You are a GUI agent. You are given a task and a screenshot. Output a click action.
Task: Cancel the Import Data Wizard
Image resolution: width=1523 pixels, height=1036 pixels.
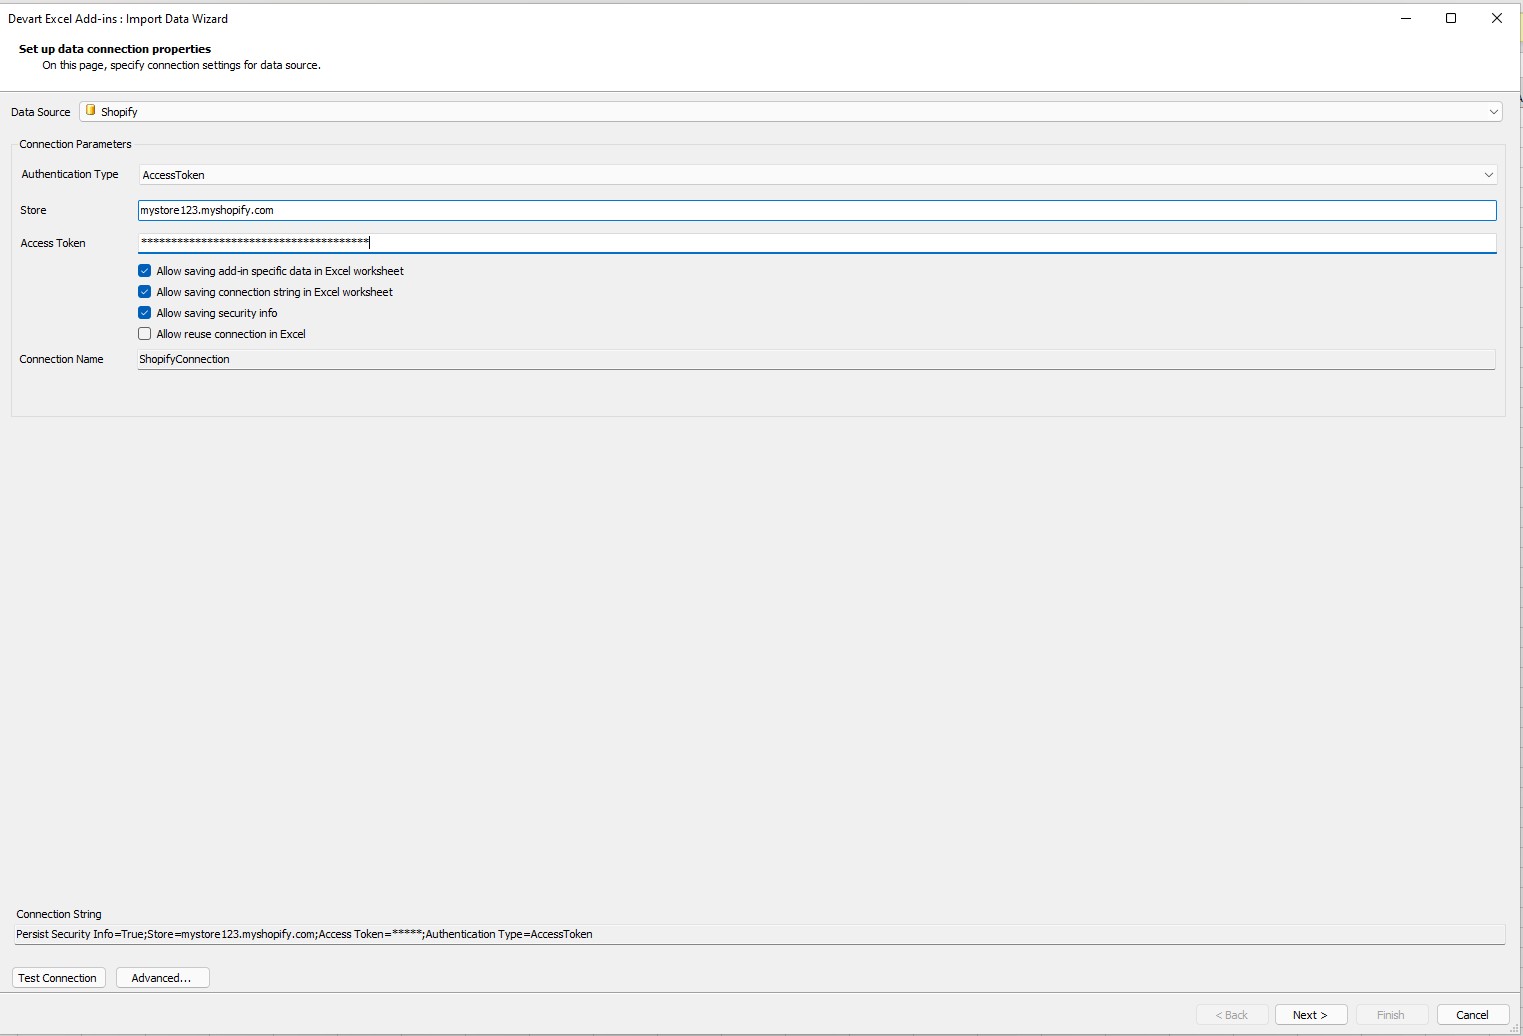click(1472, 1015)
